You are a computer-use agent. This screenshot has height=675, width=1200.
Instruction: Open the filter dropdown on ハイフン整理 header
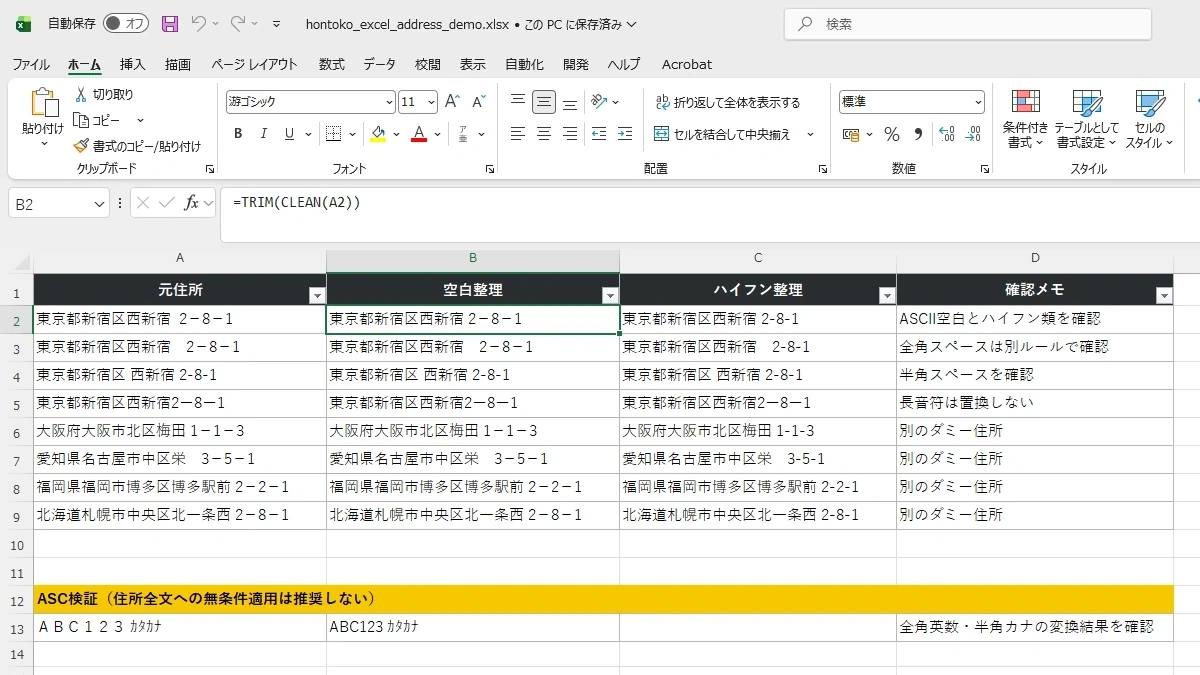click(886, 295)
